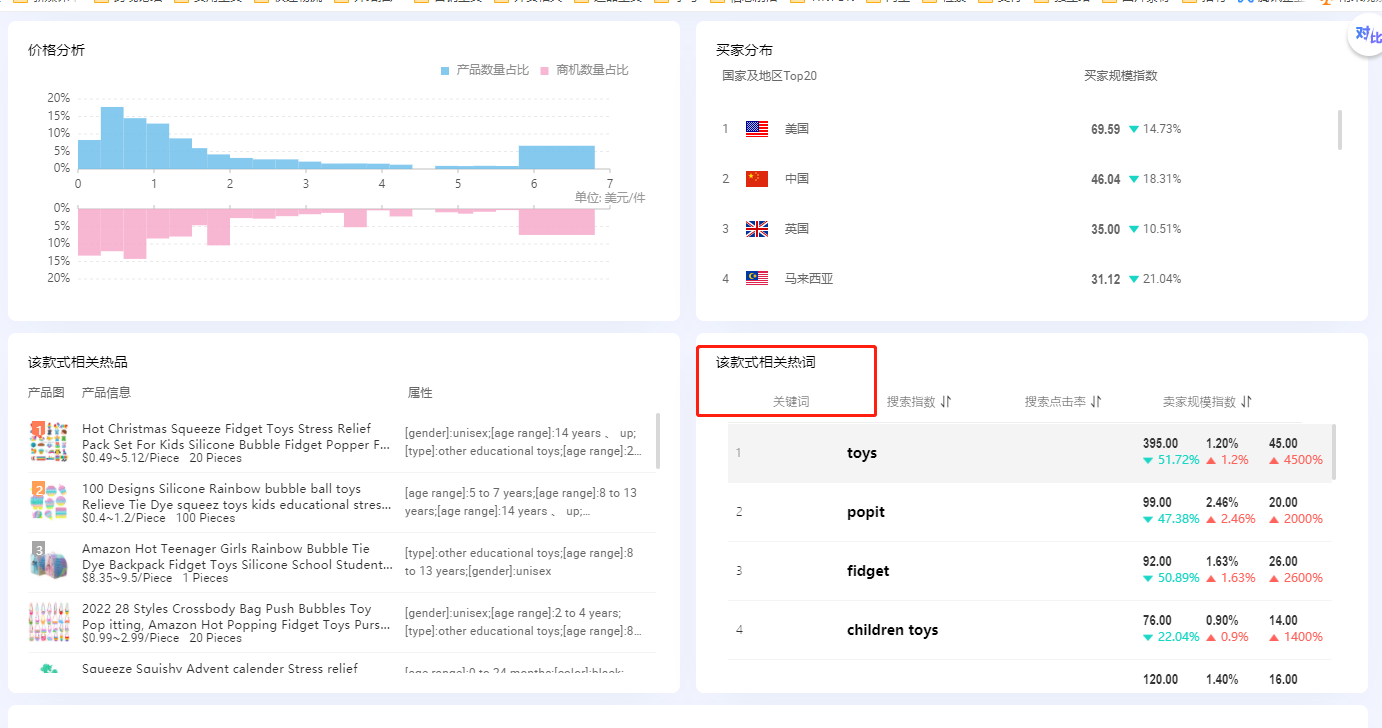Viewport: 1382px width, 728px height.
Task: Click the China flag icon next to 中国
Action: pos(756,178)
